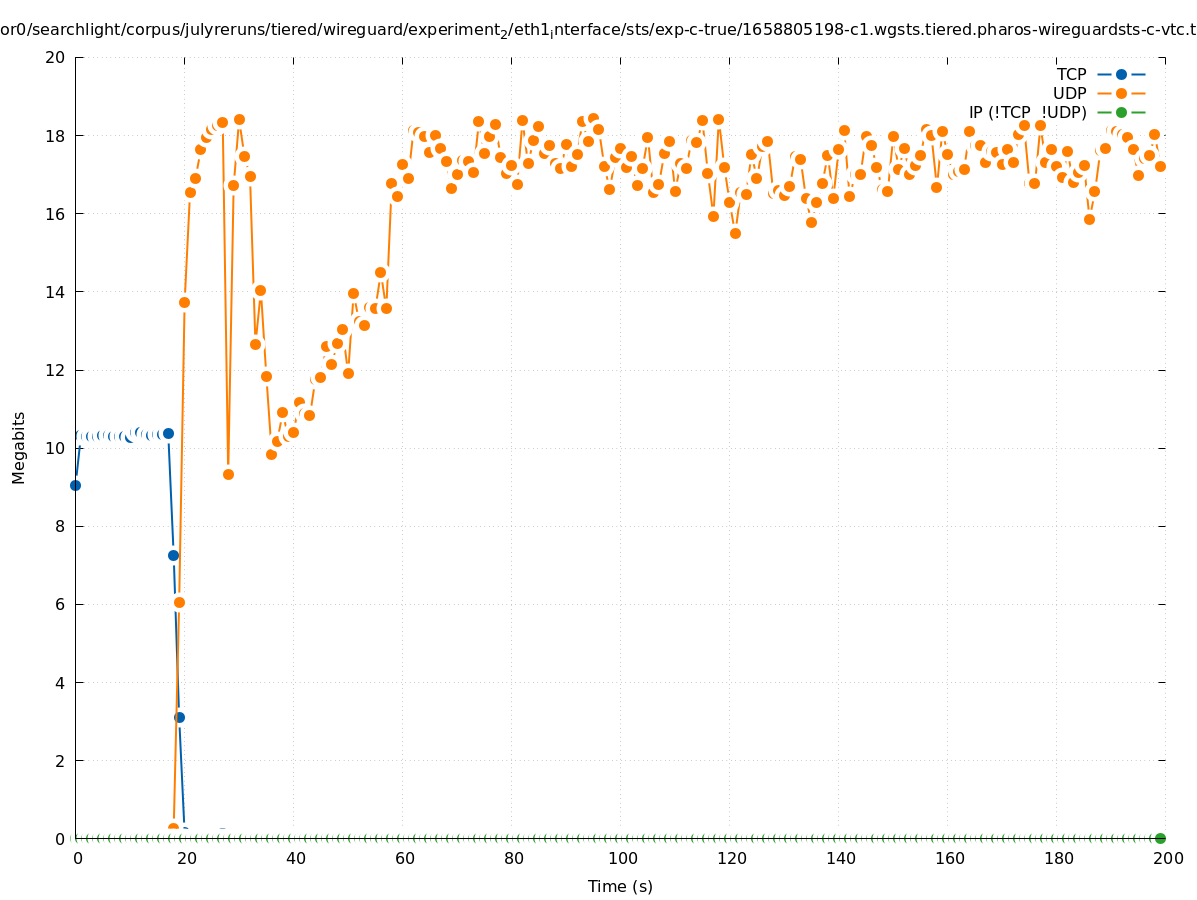Click UDP dip point near 9 Megabits
1197x900 pixels.
tap(228, 474)
